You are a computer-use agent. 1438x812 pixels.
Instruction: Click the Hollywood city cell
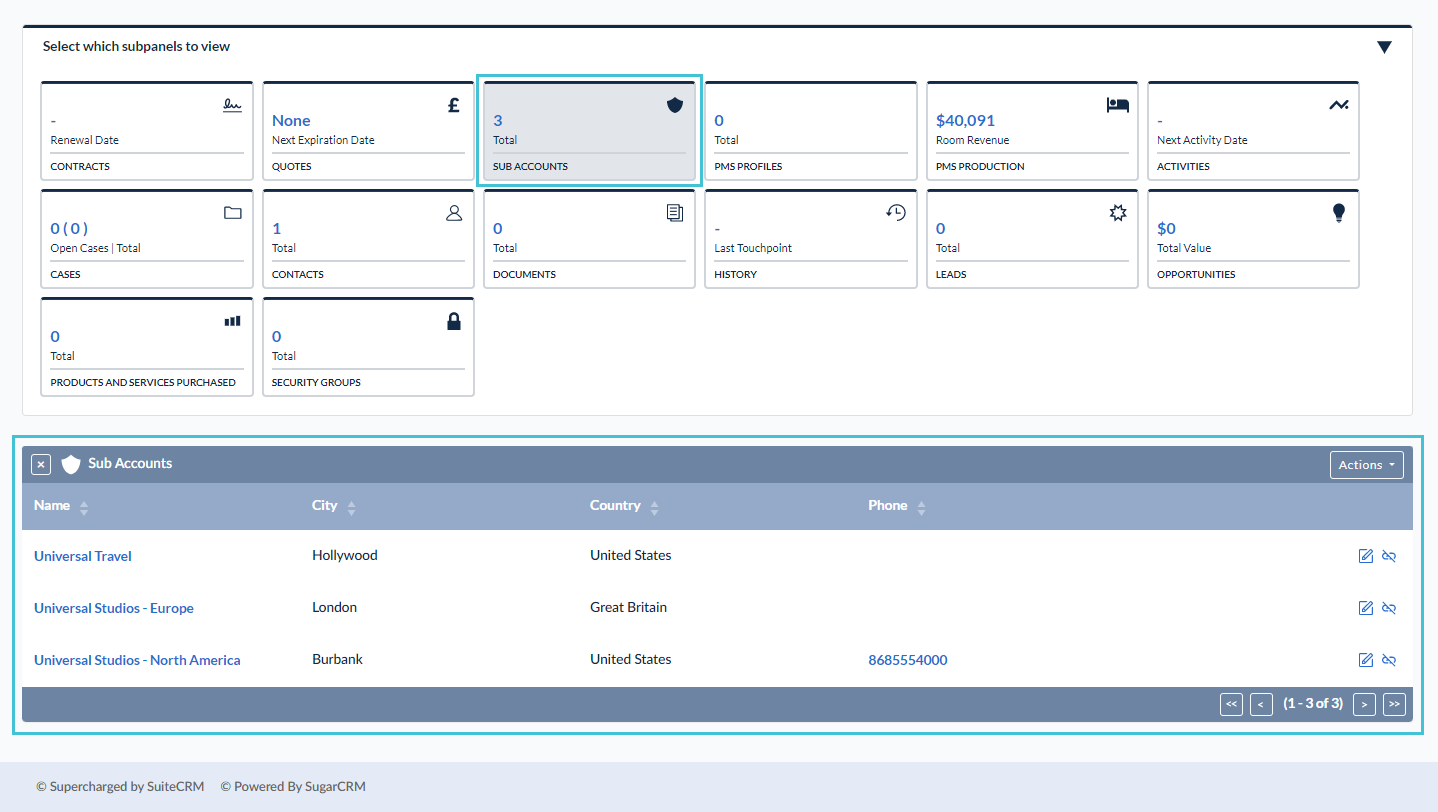[345, 555]
